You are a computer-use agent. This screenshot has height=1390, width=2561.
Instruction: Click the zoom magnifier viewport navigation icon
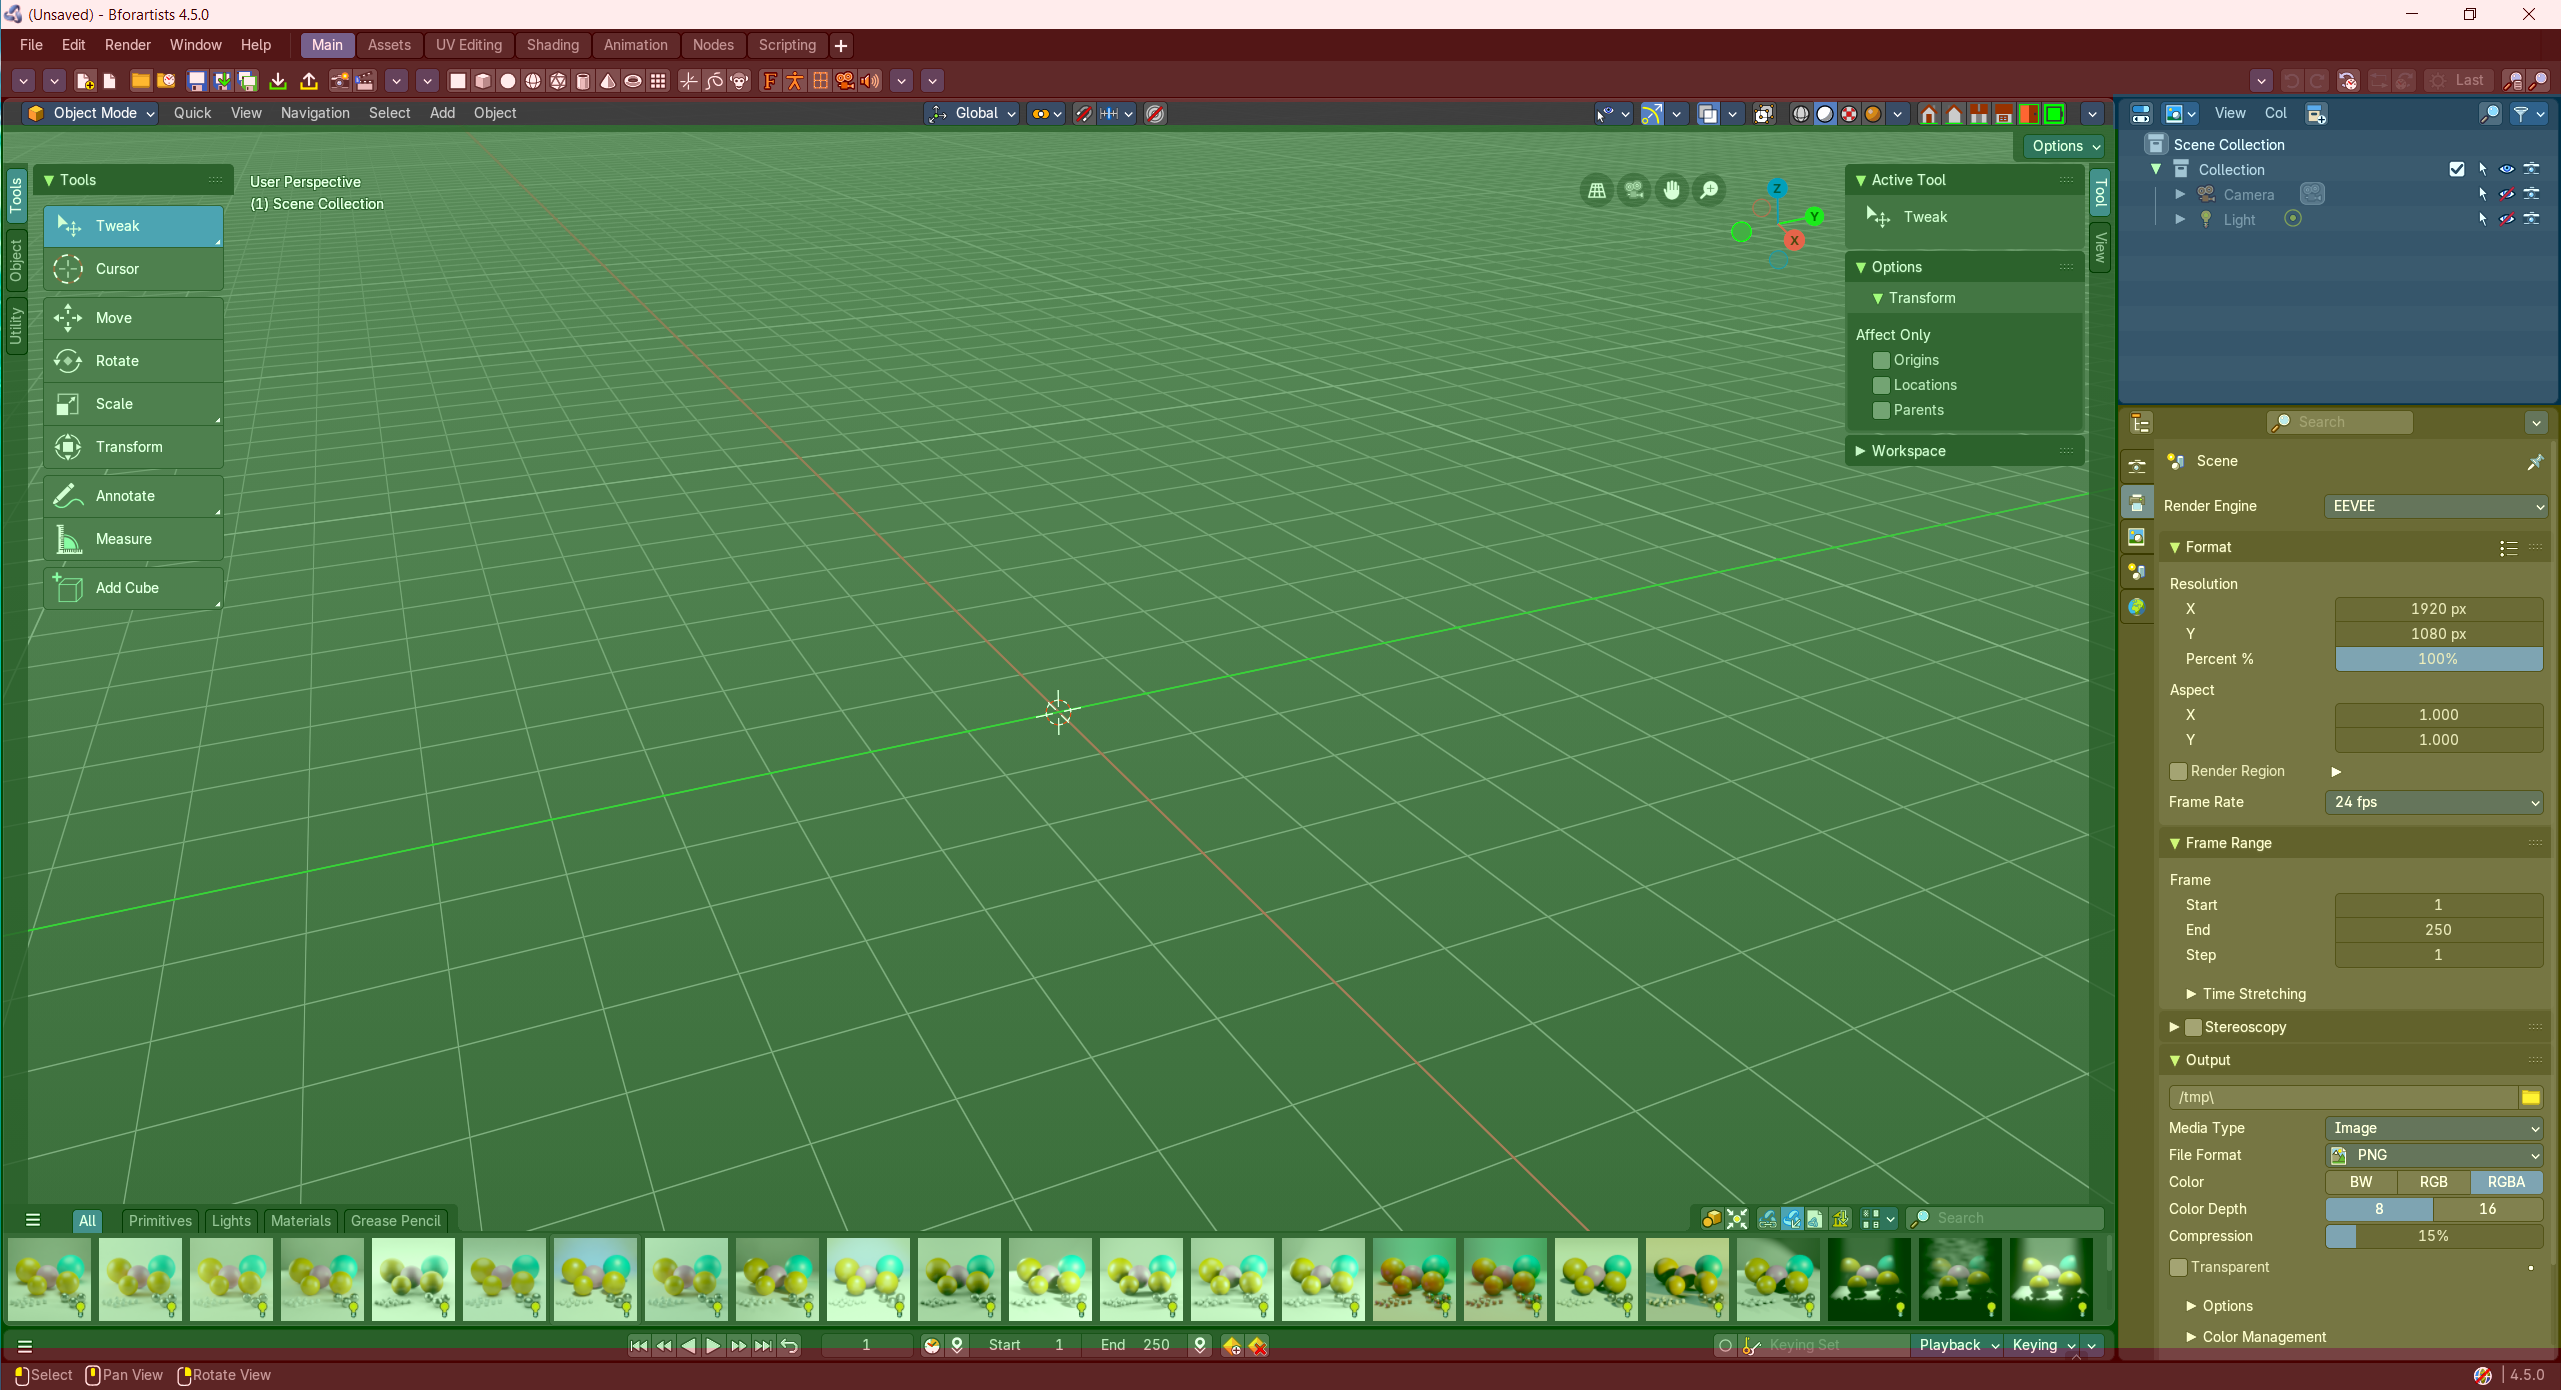[1710, 190]
